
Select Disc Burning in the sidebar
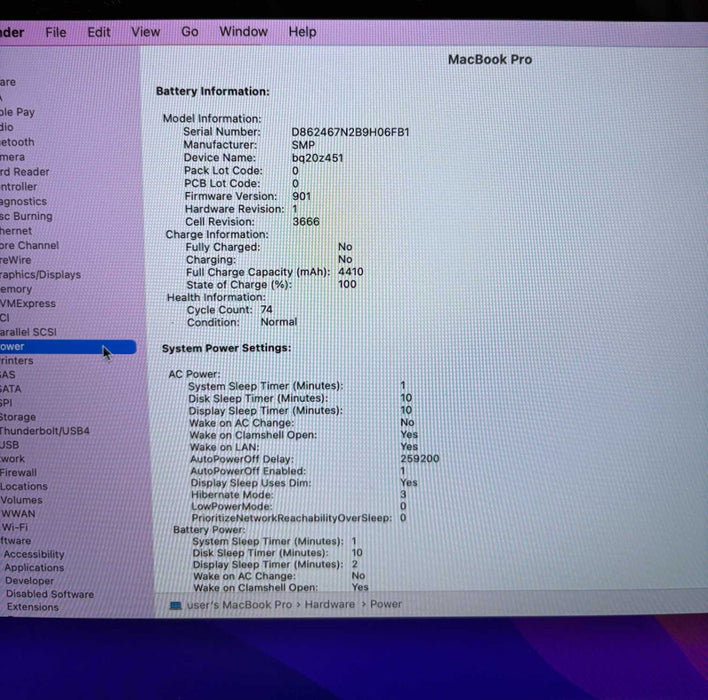coord(26,216)
